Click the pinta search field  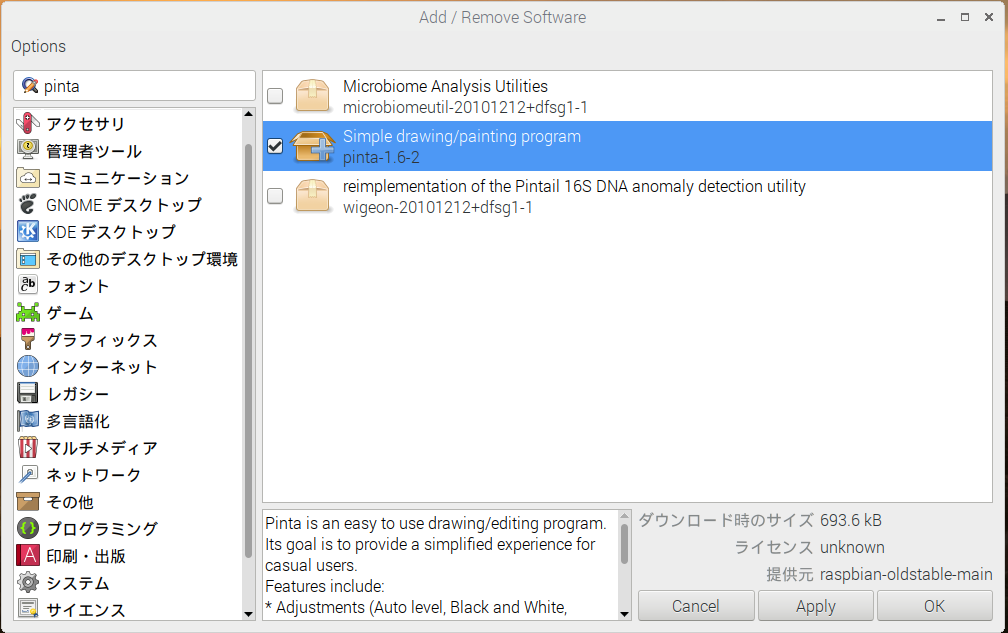click(x=134, y=86)
